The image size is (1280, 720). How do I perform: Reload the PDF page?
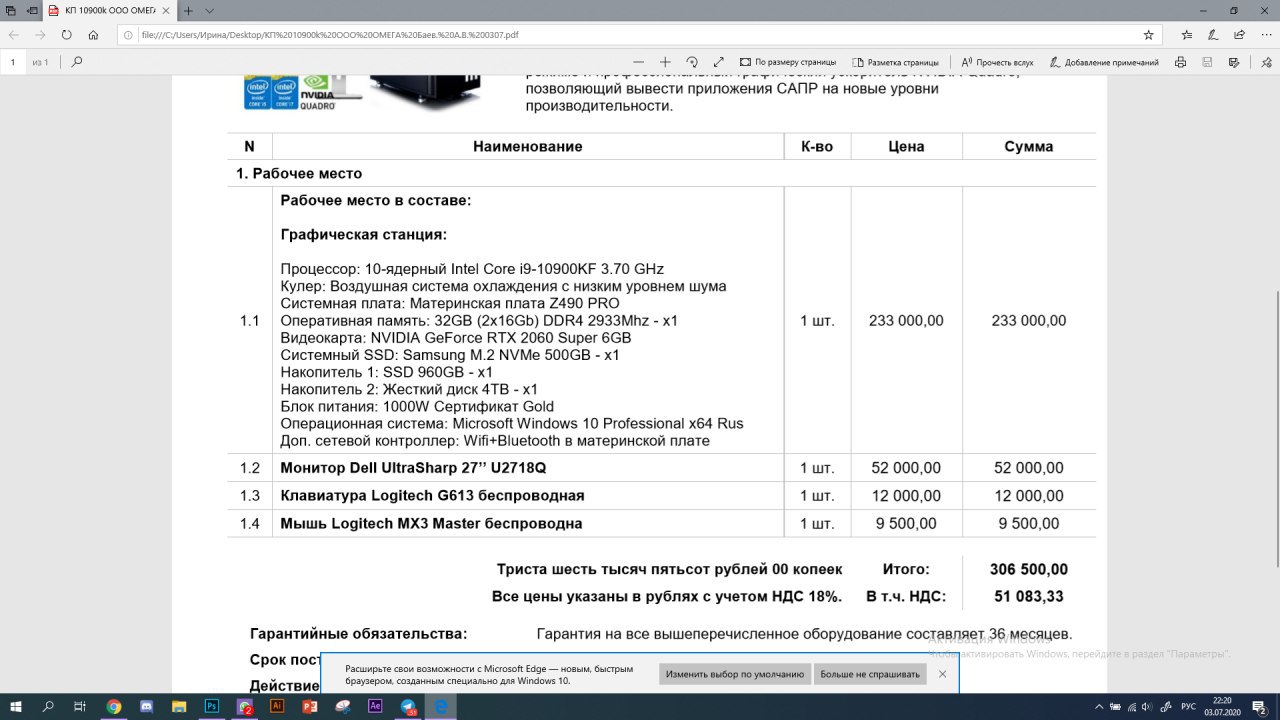click(67, 34)
